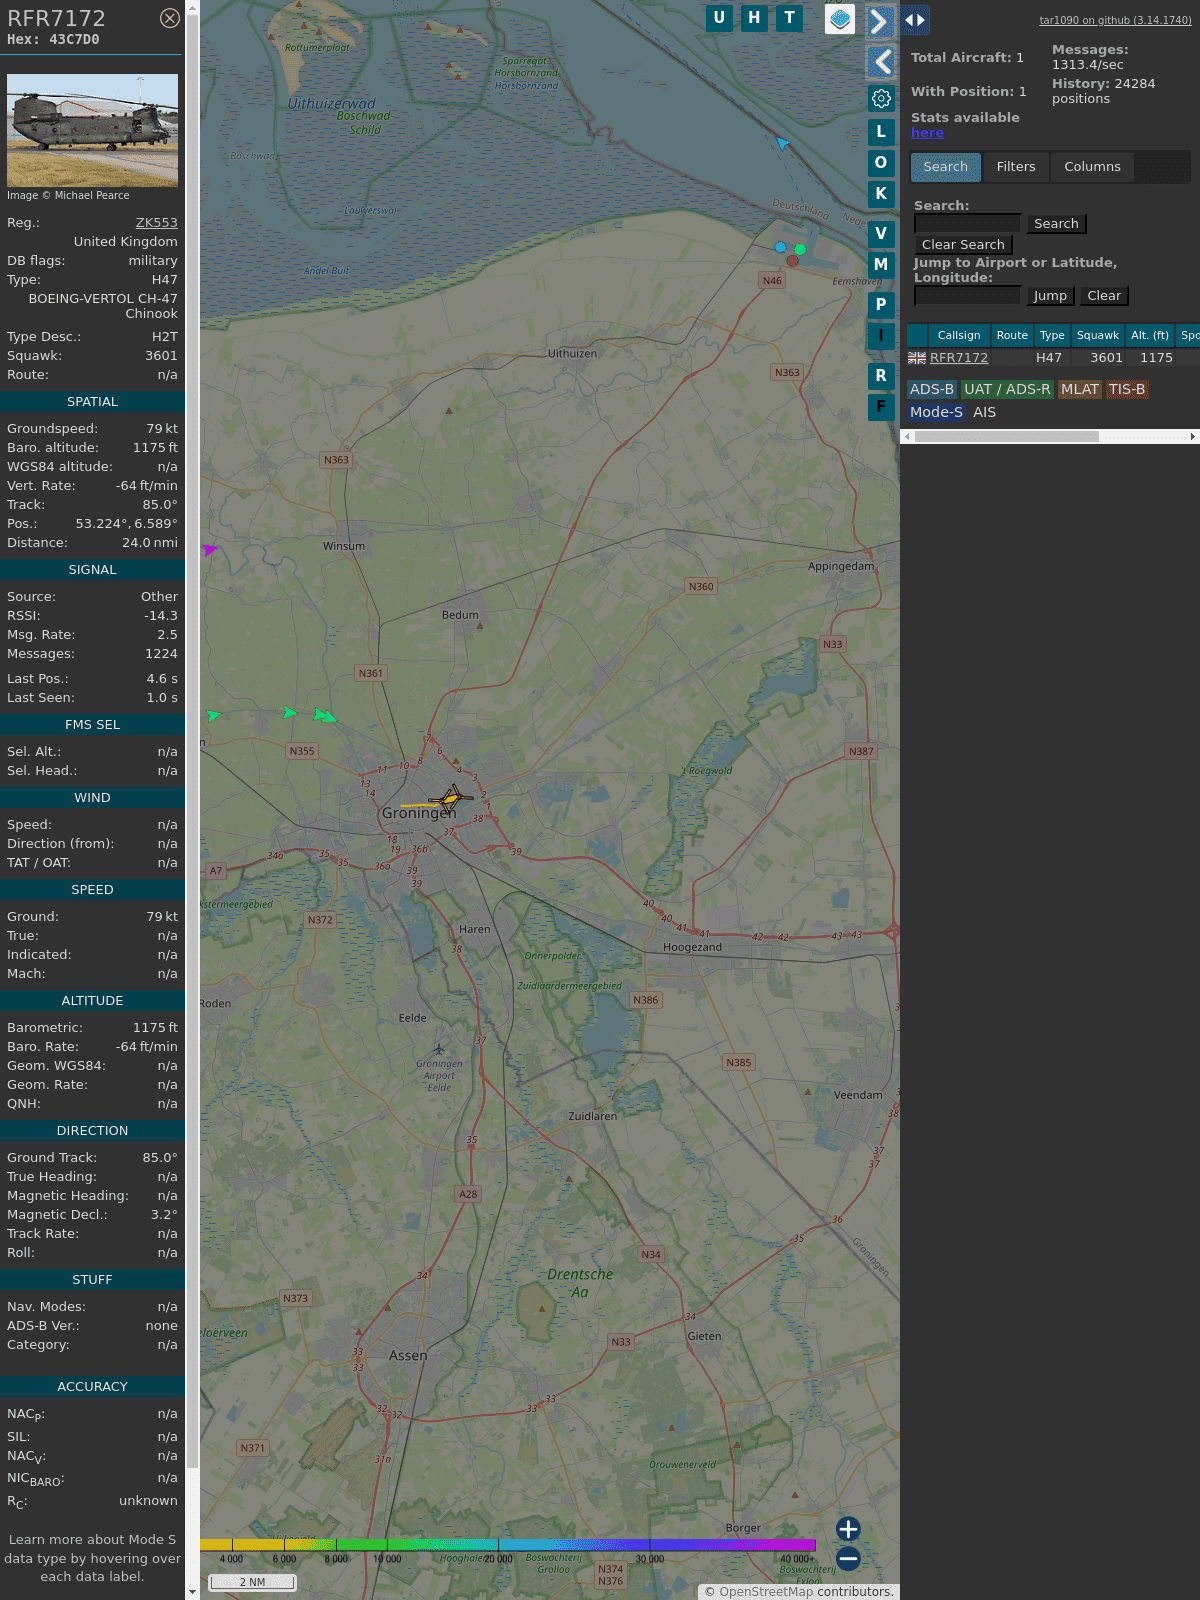Click the United Kingdom flag in table row

[x=917, y=358]
